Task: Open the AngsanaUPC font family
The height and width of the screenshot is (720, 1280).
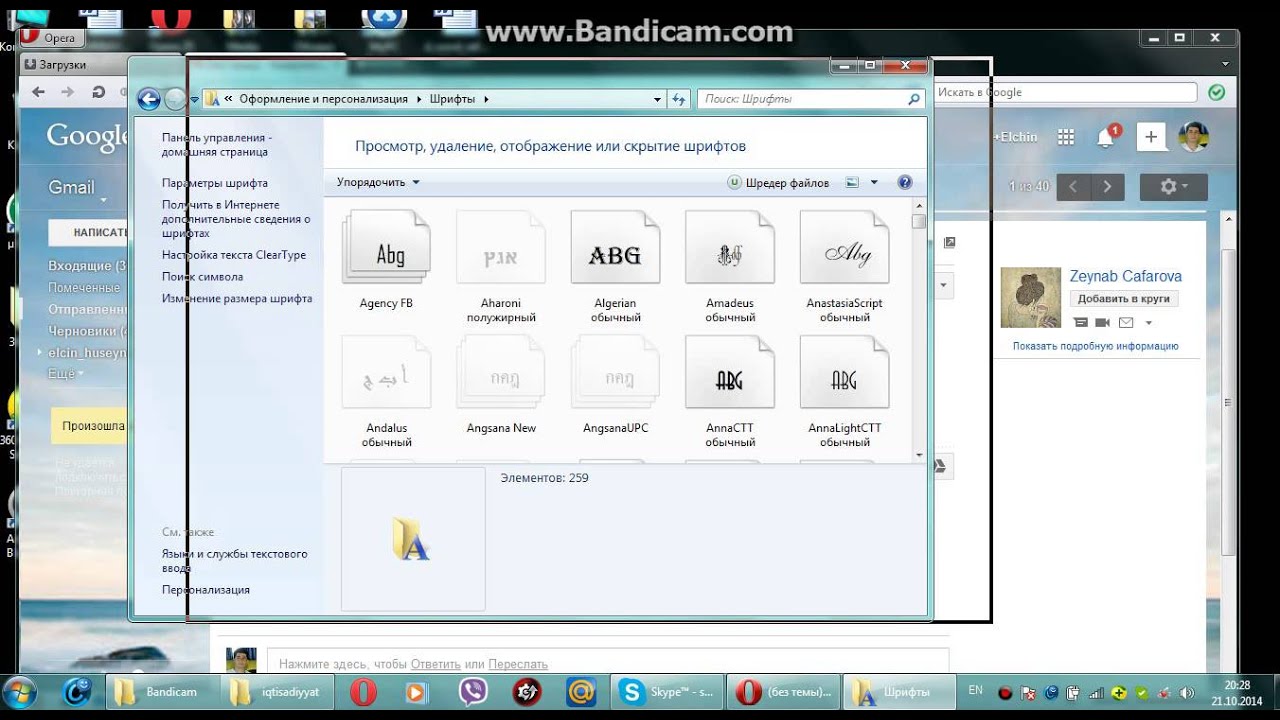Action: [615, 384]
